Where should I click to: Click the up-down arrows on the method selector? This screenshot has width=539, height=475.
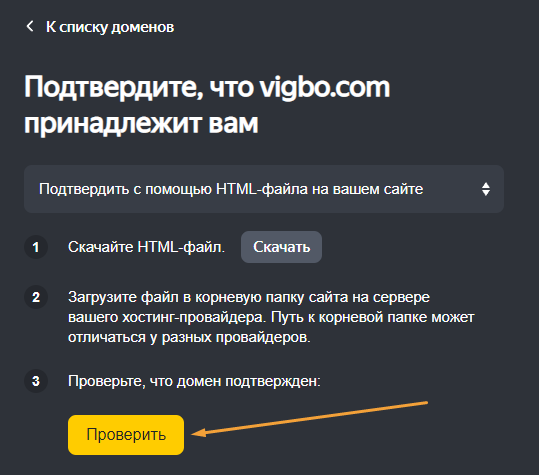[x=486, y=189]
